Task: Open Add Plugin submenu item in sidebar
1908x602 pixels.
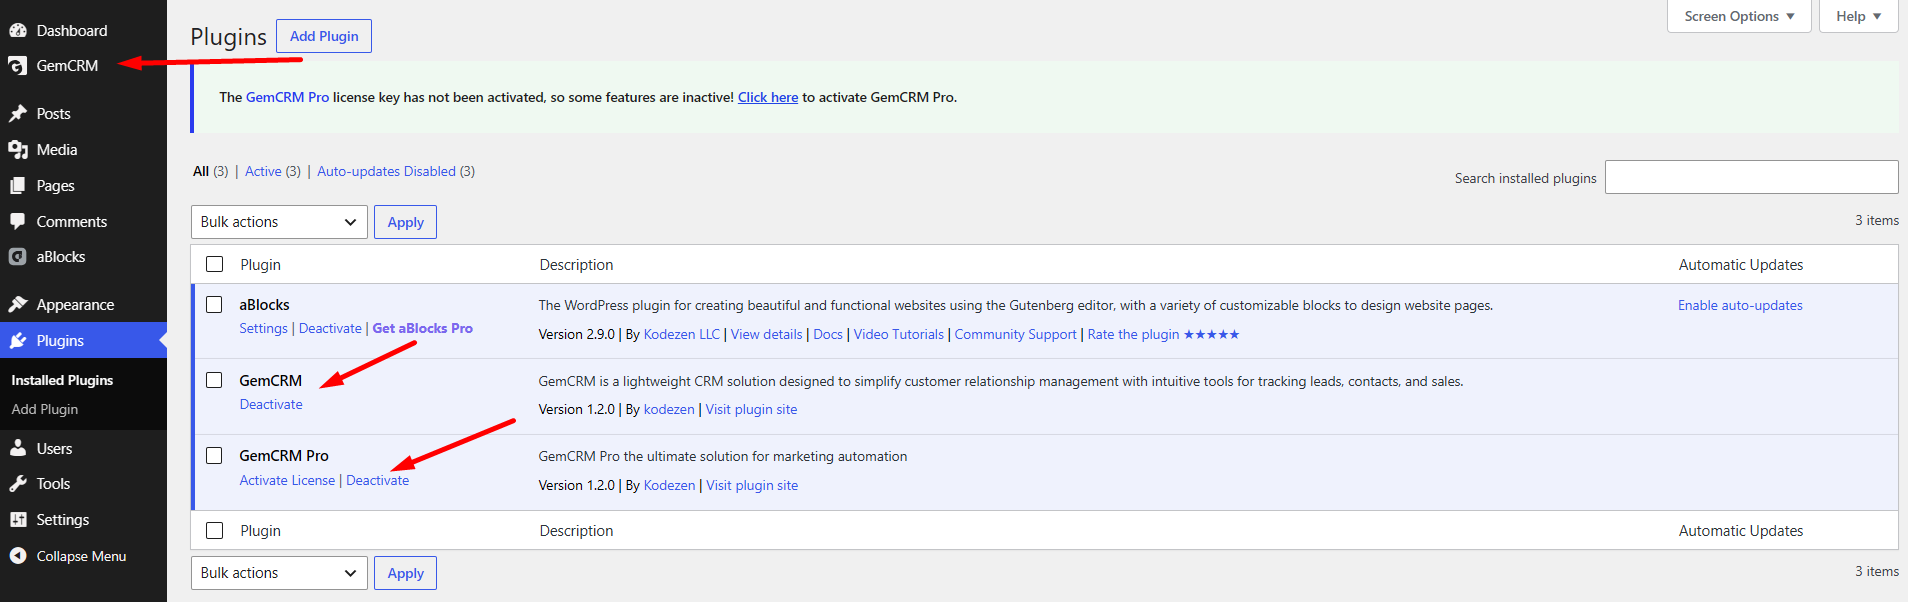Action: 45,409
